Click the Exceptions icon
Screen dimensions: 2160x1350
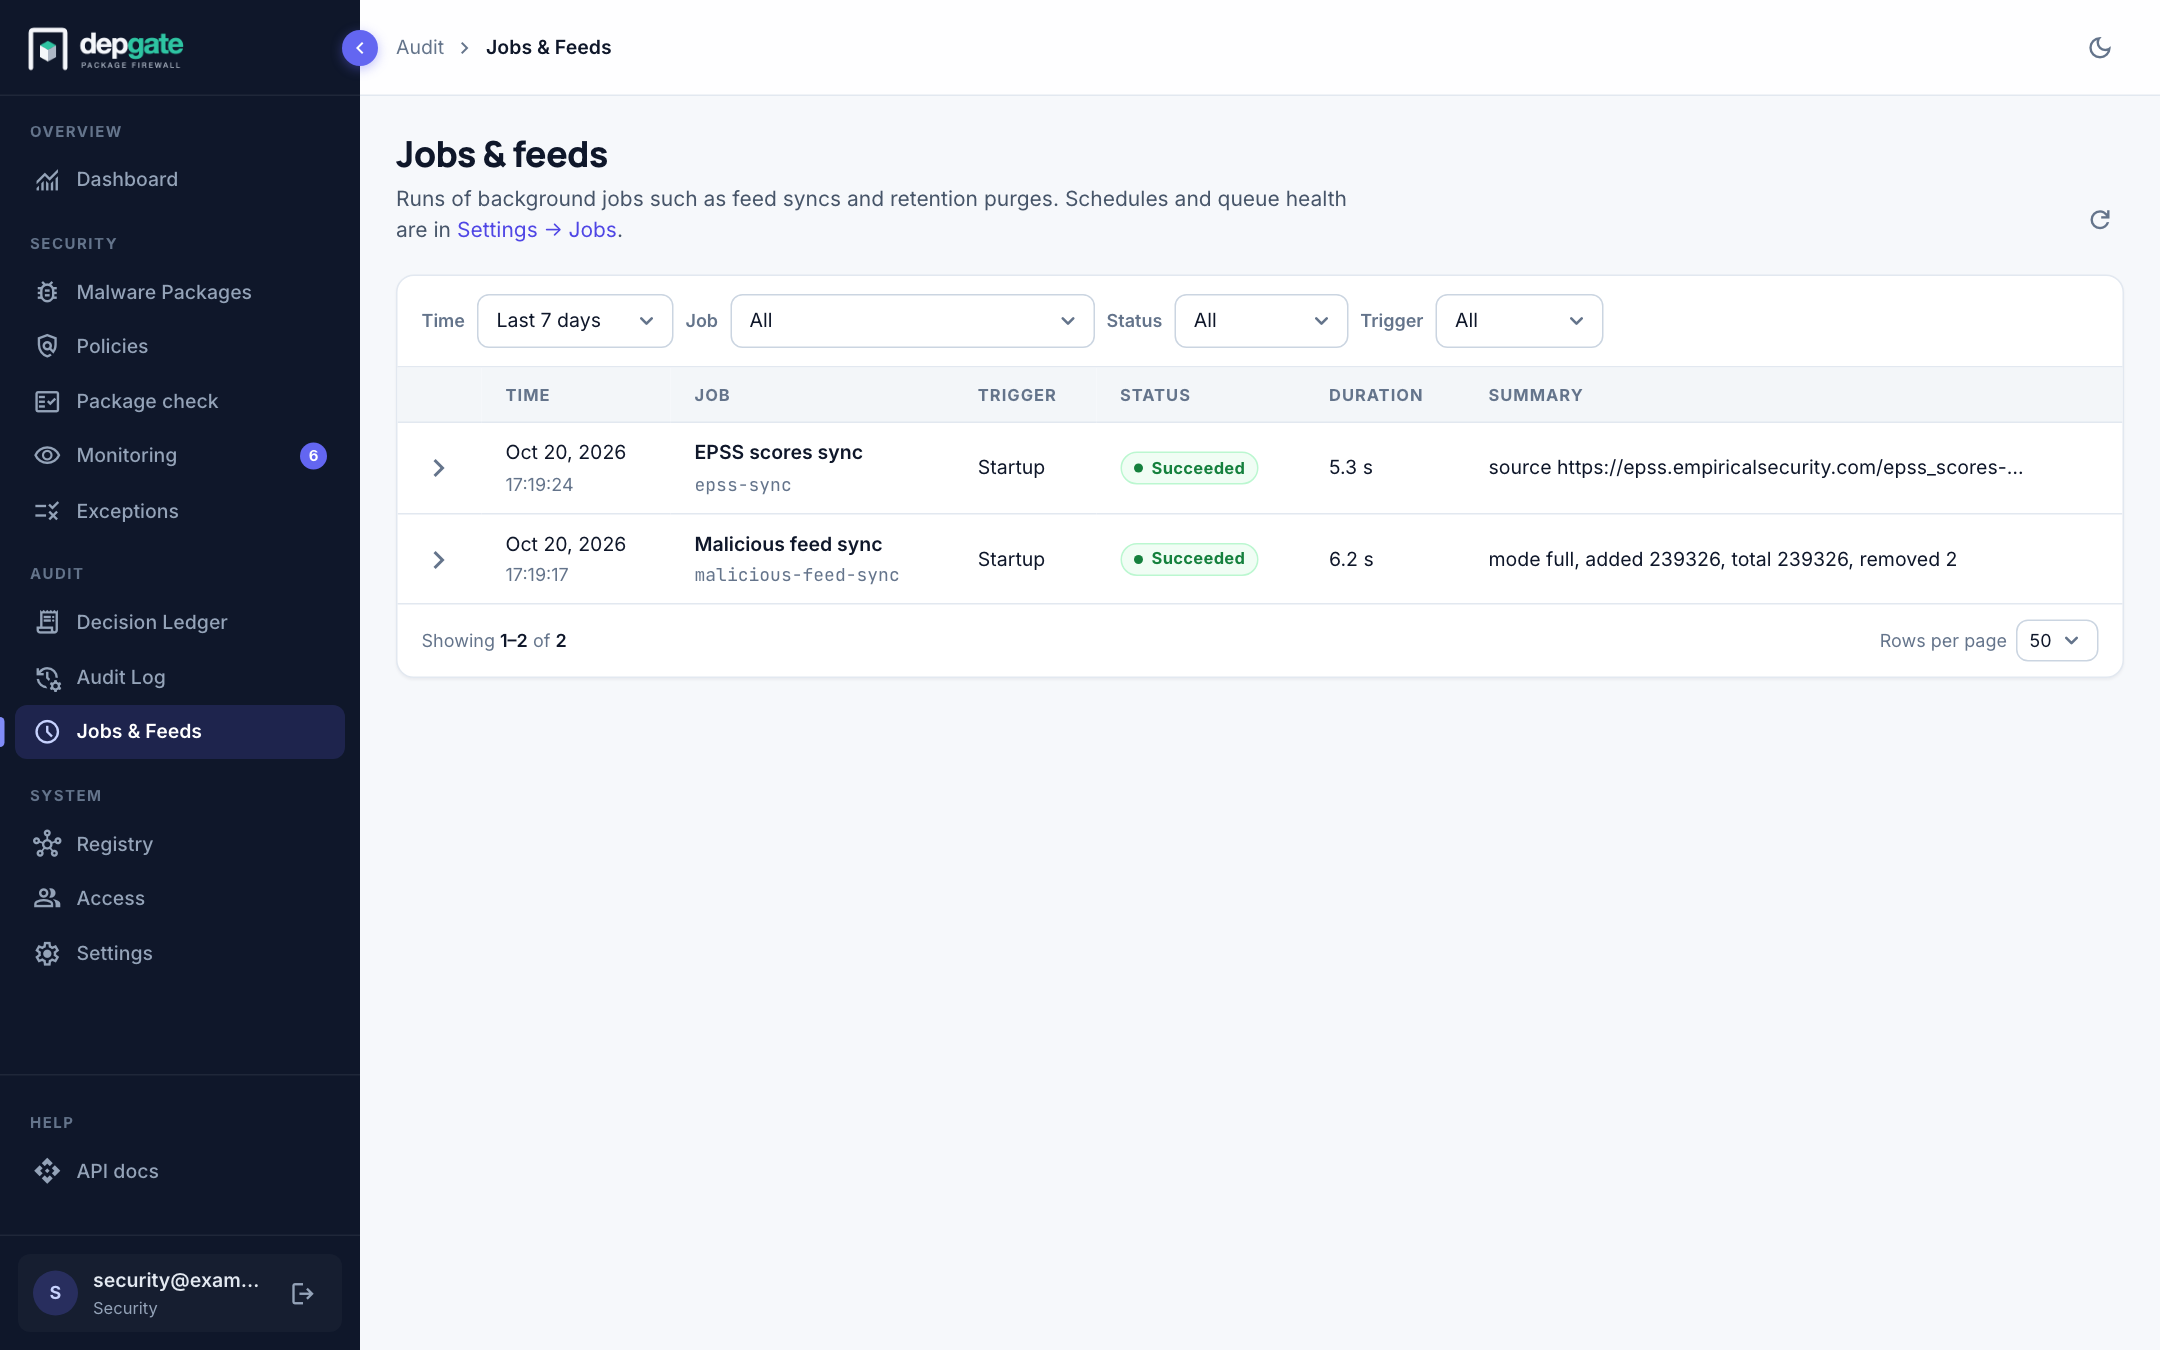click(x=47, y=511)
